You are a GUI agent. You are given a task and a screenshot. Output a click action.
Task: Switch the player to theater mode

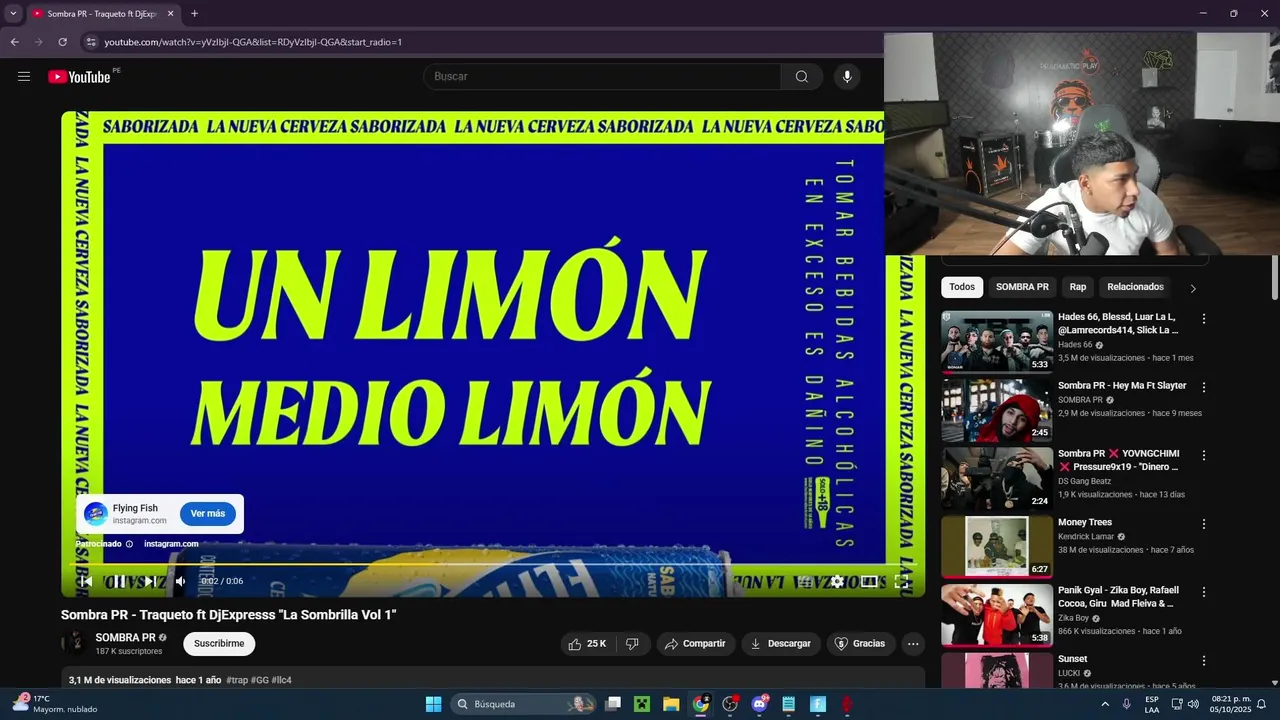869,581
